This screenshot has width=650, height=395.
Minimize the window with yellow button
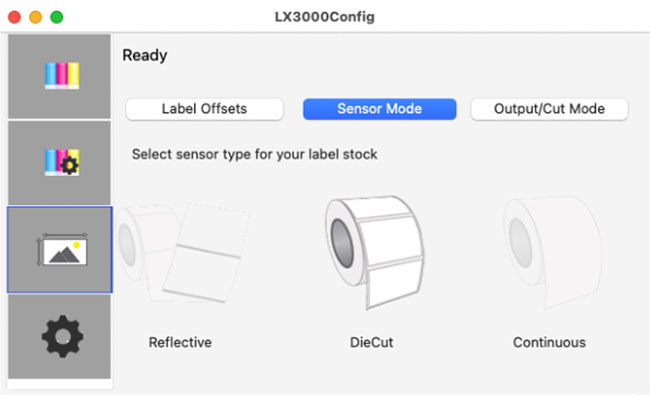pyautogui.click(x=36, y=17)
